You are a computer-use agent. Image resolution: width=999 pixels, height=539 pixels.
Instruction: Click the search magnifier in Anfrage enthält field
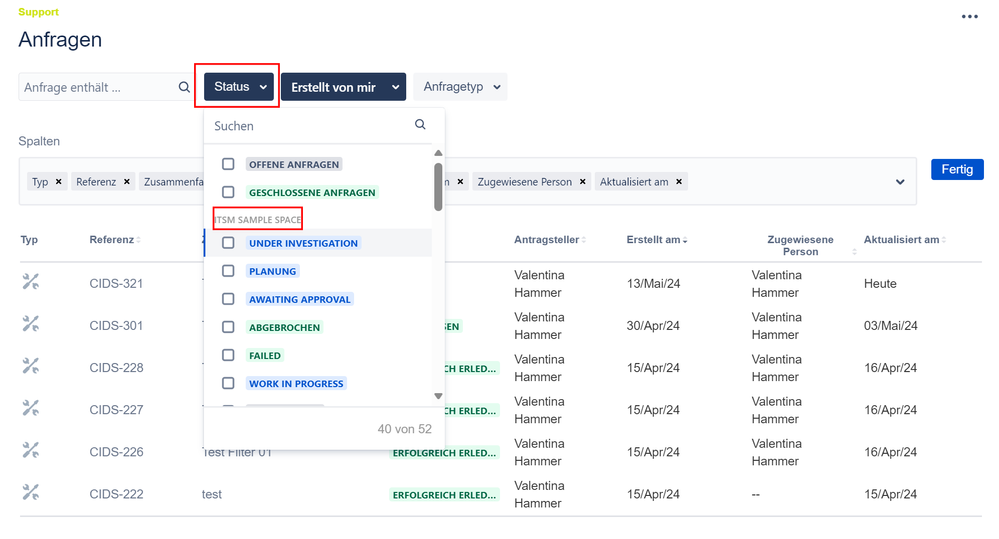pos(184,87)
